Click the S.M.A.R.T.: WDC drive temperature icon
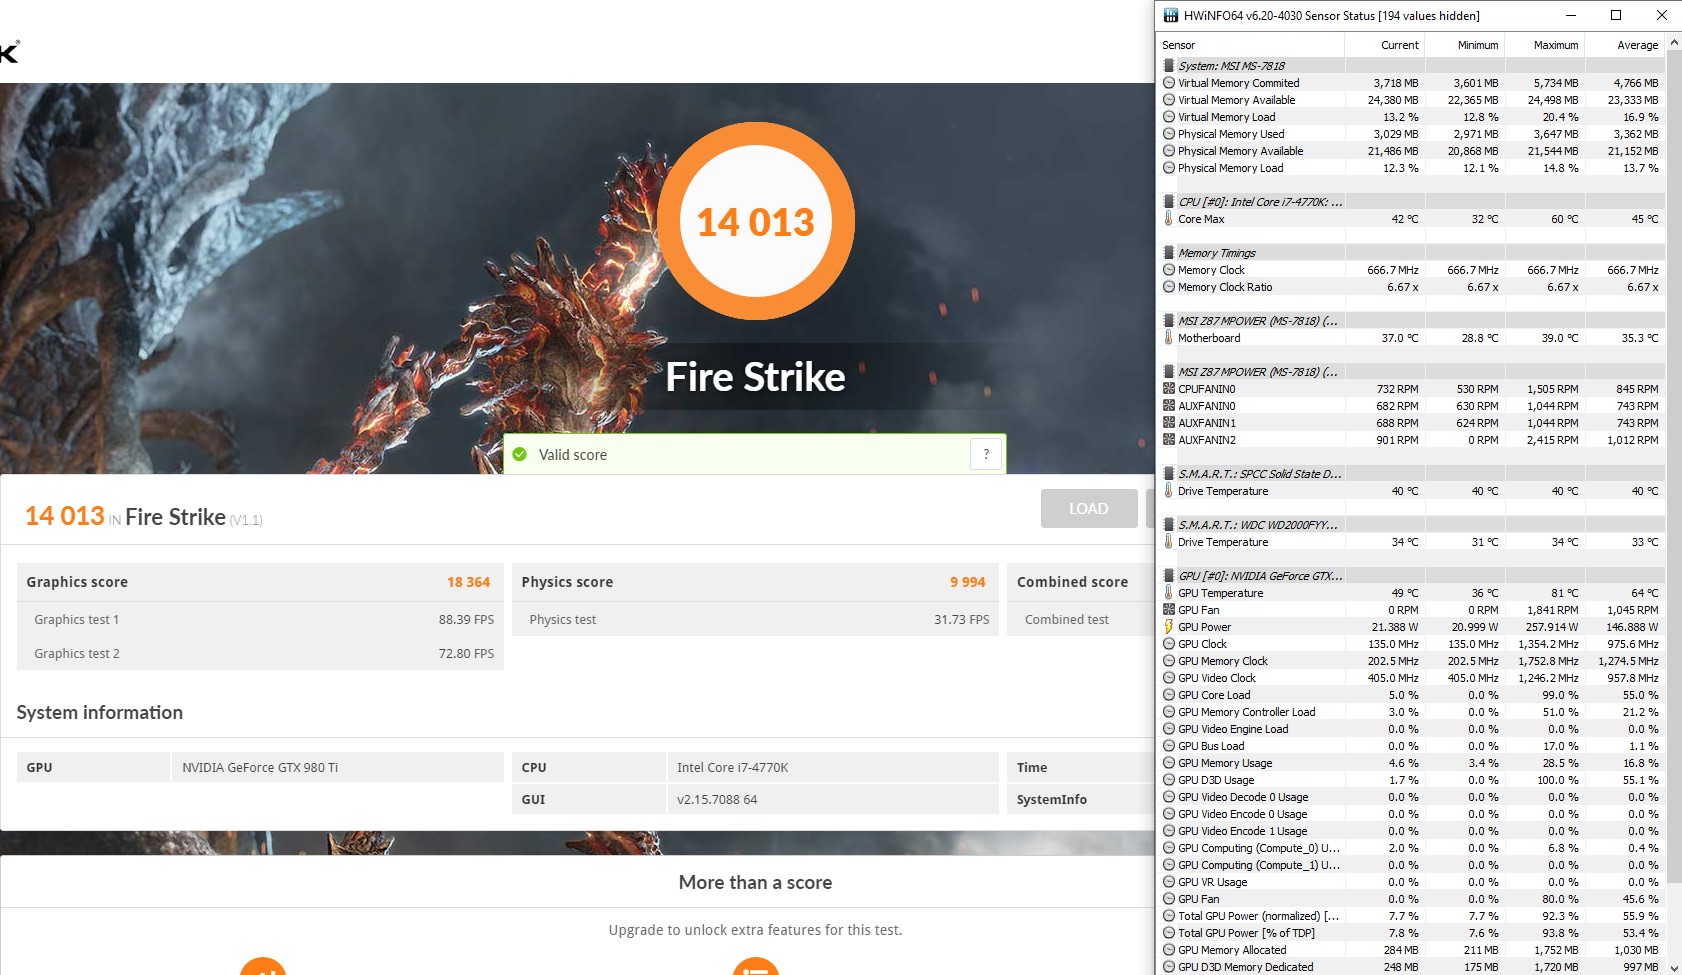This screenshot has width=1682, height=975. 1169,542
